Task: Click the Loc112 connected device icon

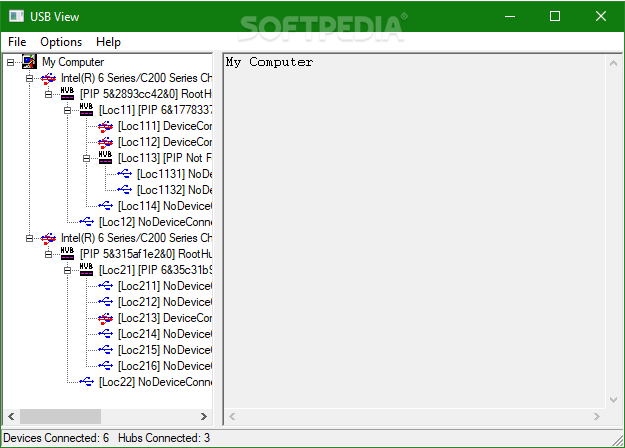Action: (105, 142)
